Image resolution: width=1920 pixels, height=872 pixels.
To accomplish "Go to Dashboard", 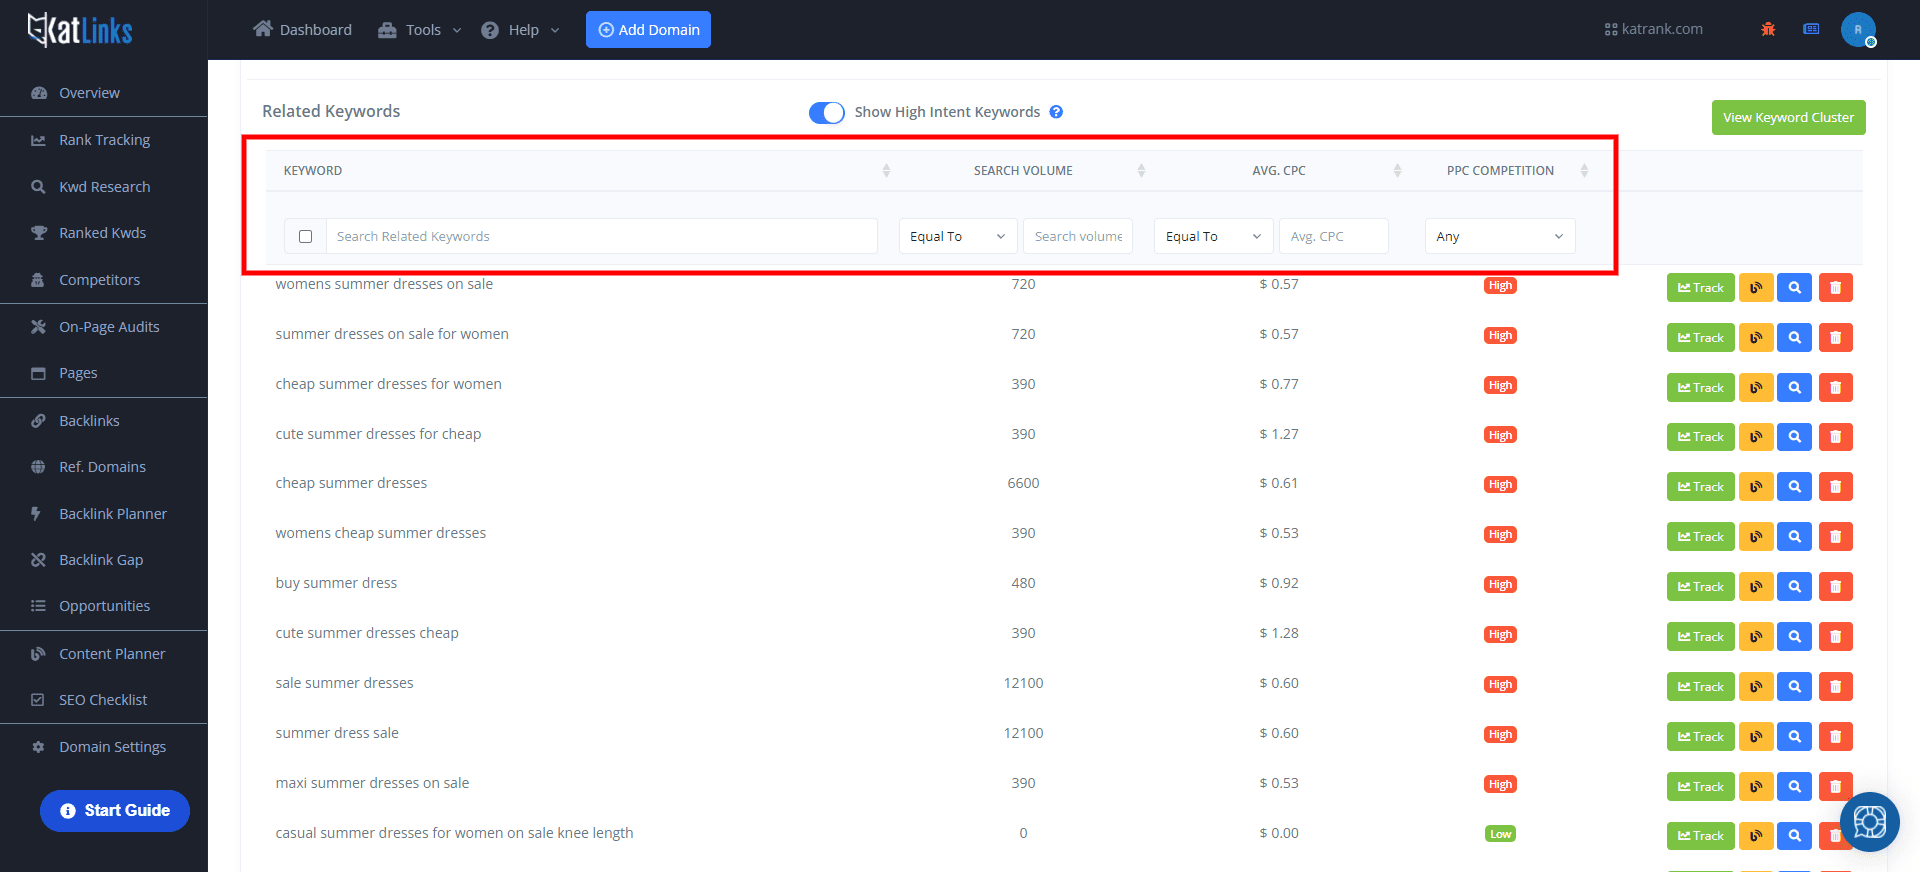I will (302, 30).
